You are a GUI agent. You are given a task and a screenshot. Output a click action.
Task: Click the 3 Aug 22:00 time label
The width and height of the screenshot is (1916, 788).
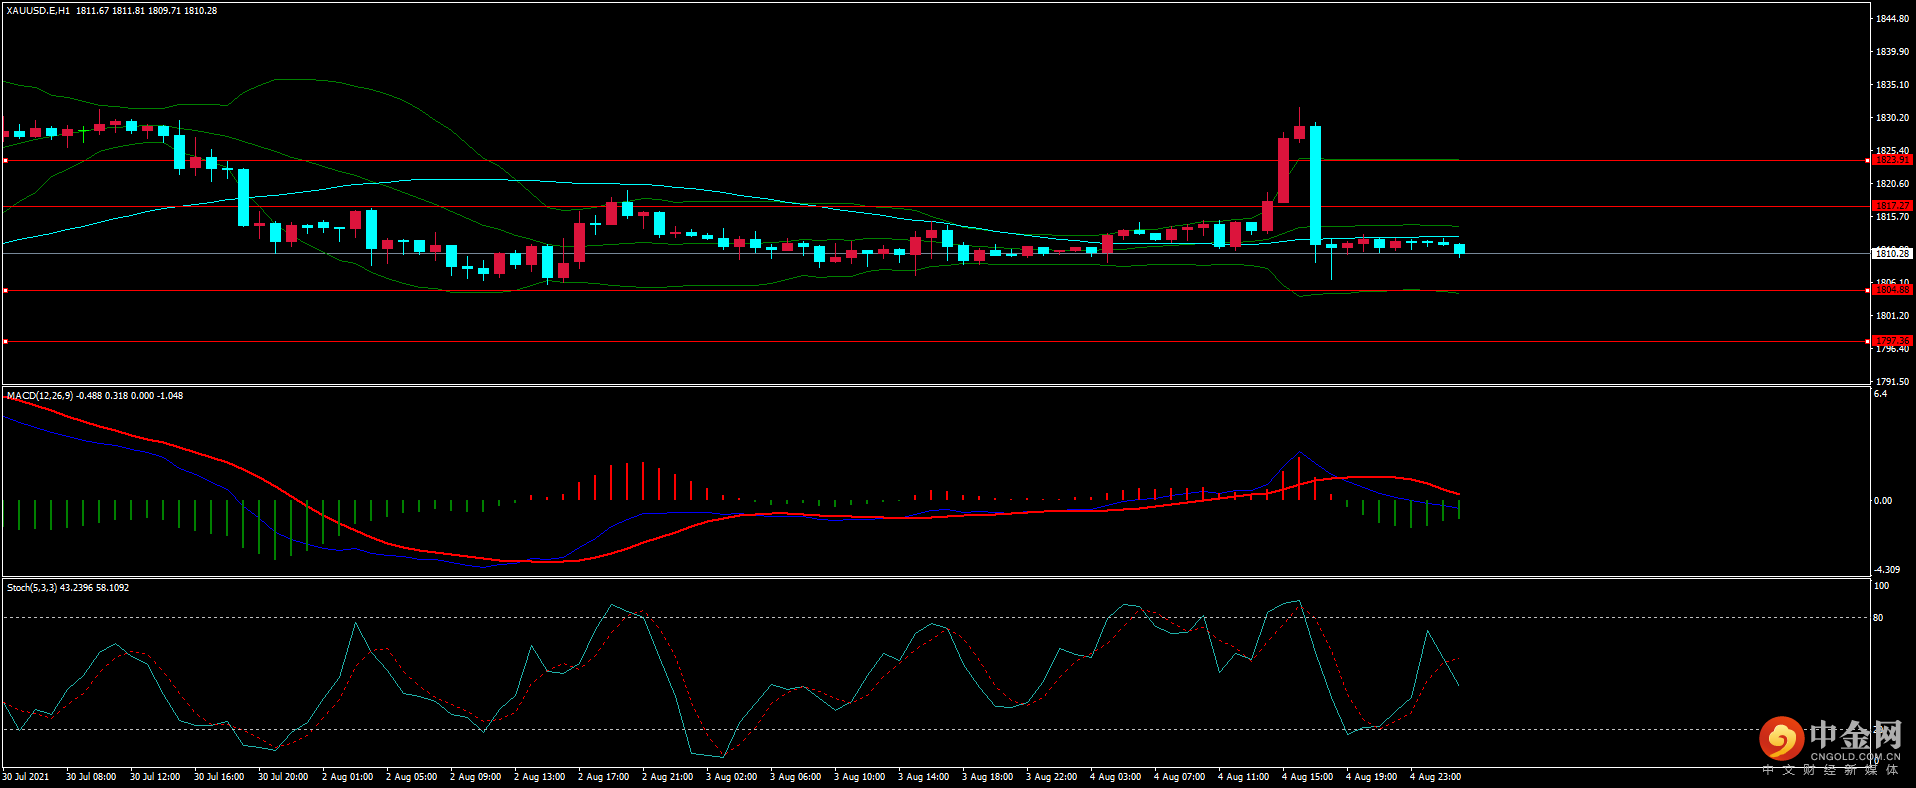pos(1051,777)
